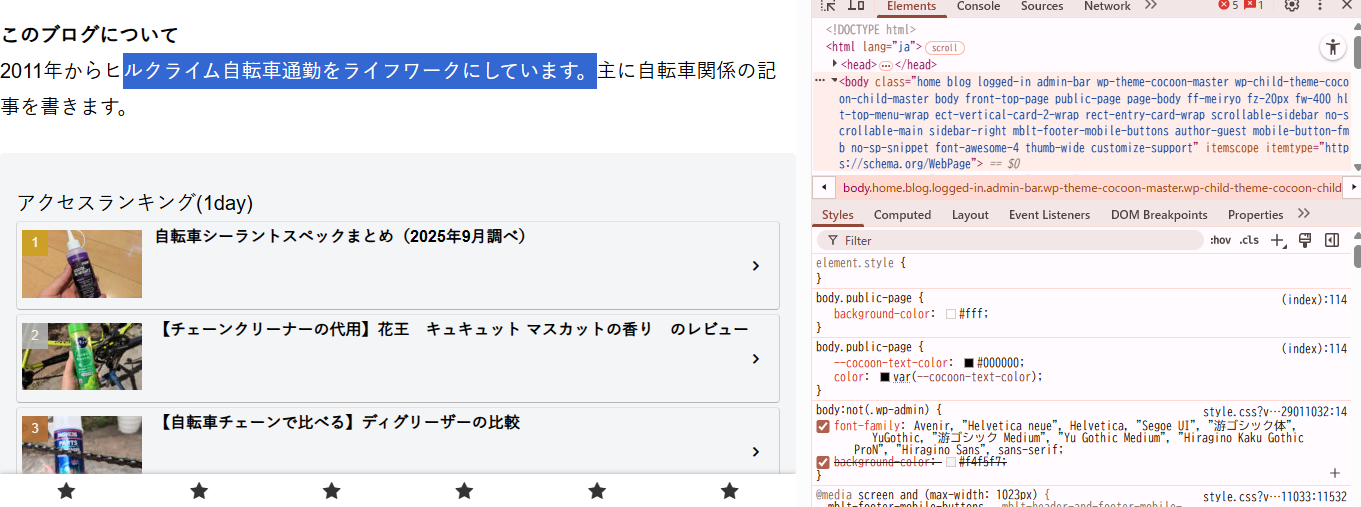The width and height of the screenshot is (1361, 507).
Task: Click the second star button in footer
Action: point(199,491)
